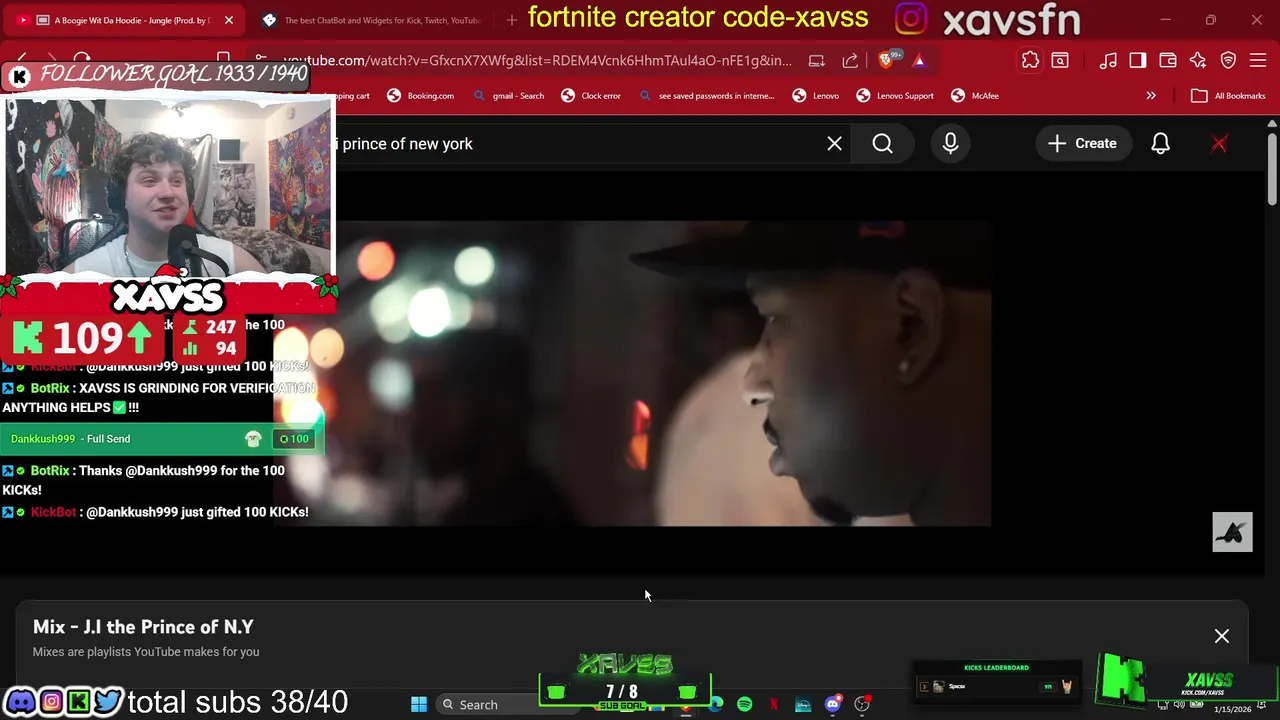The image size is (1280, 720).
Task: Open Spotify from the taskbar
Action: pyautogui.click(x=744, y=705)
